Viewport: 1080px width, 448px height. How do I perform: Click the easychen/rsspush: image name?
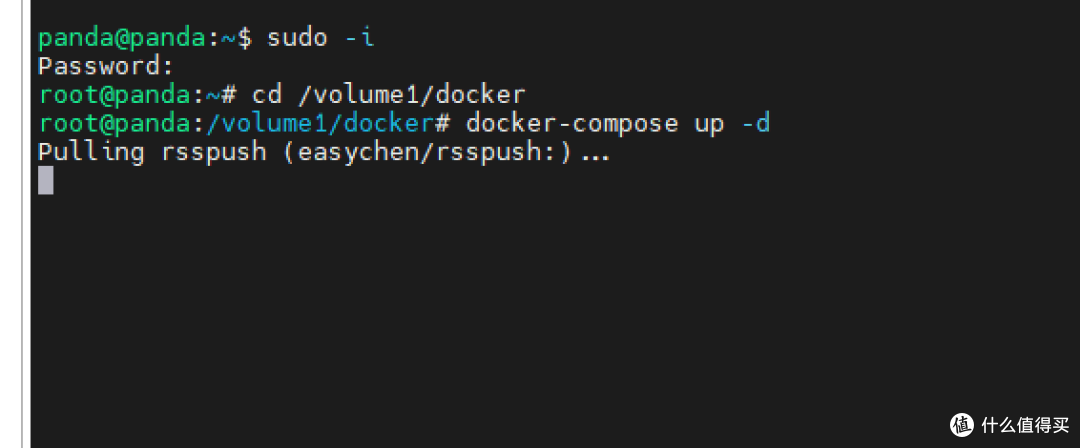426,152
